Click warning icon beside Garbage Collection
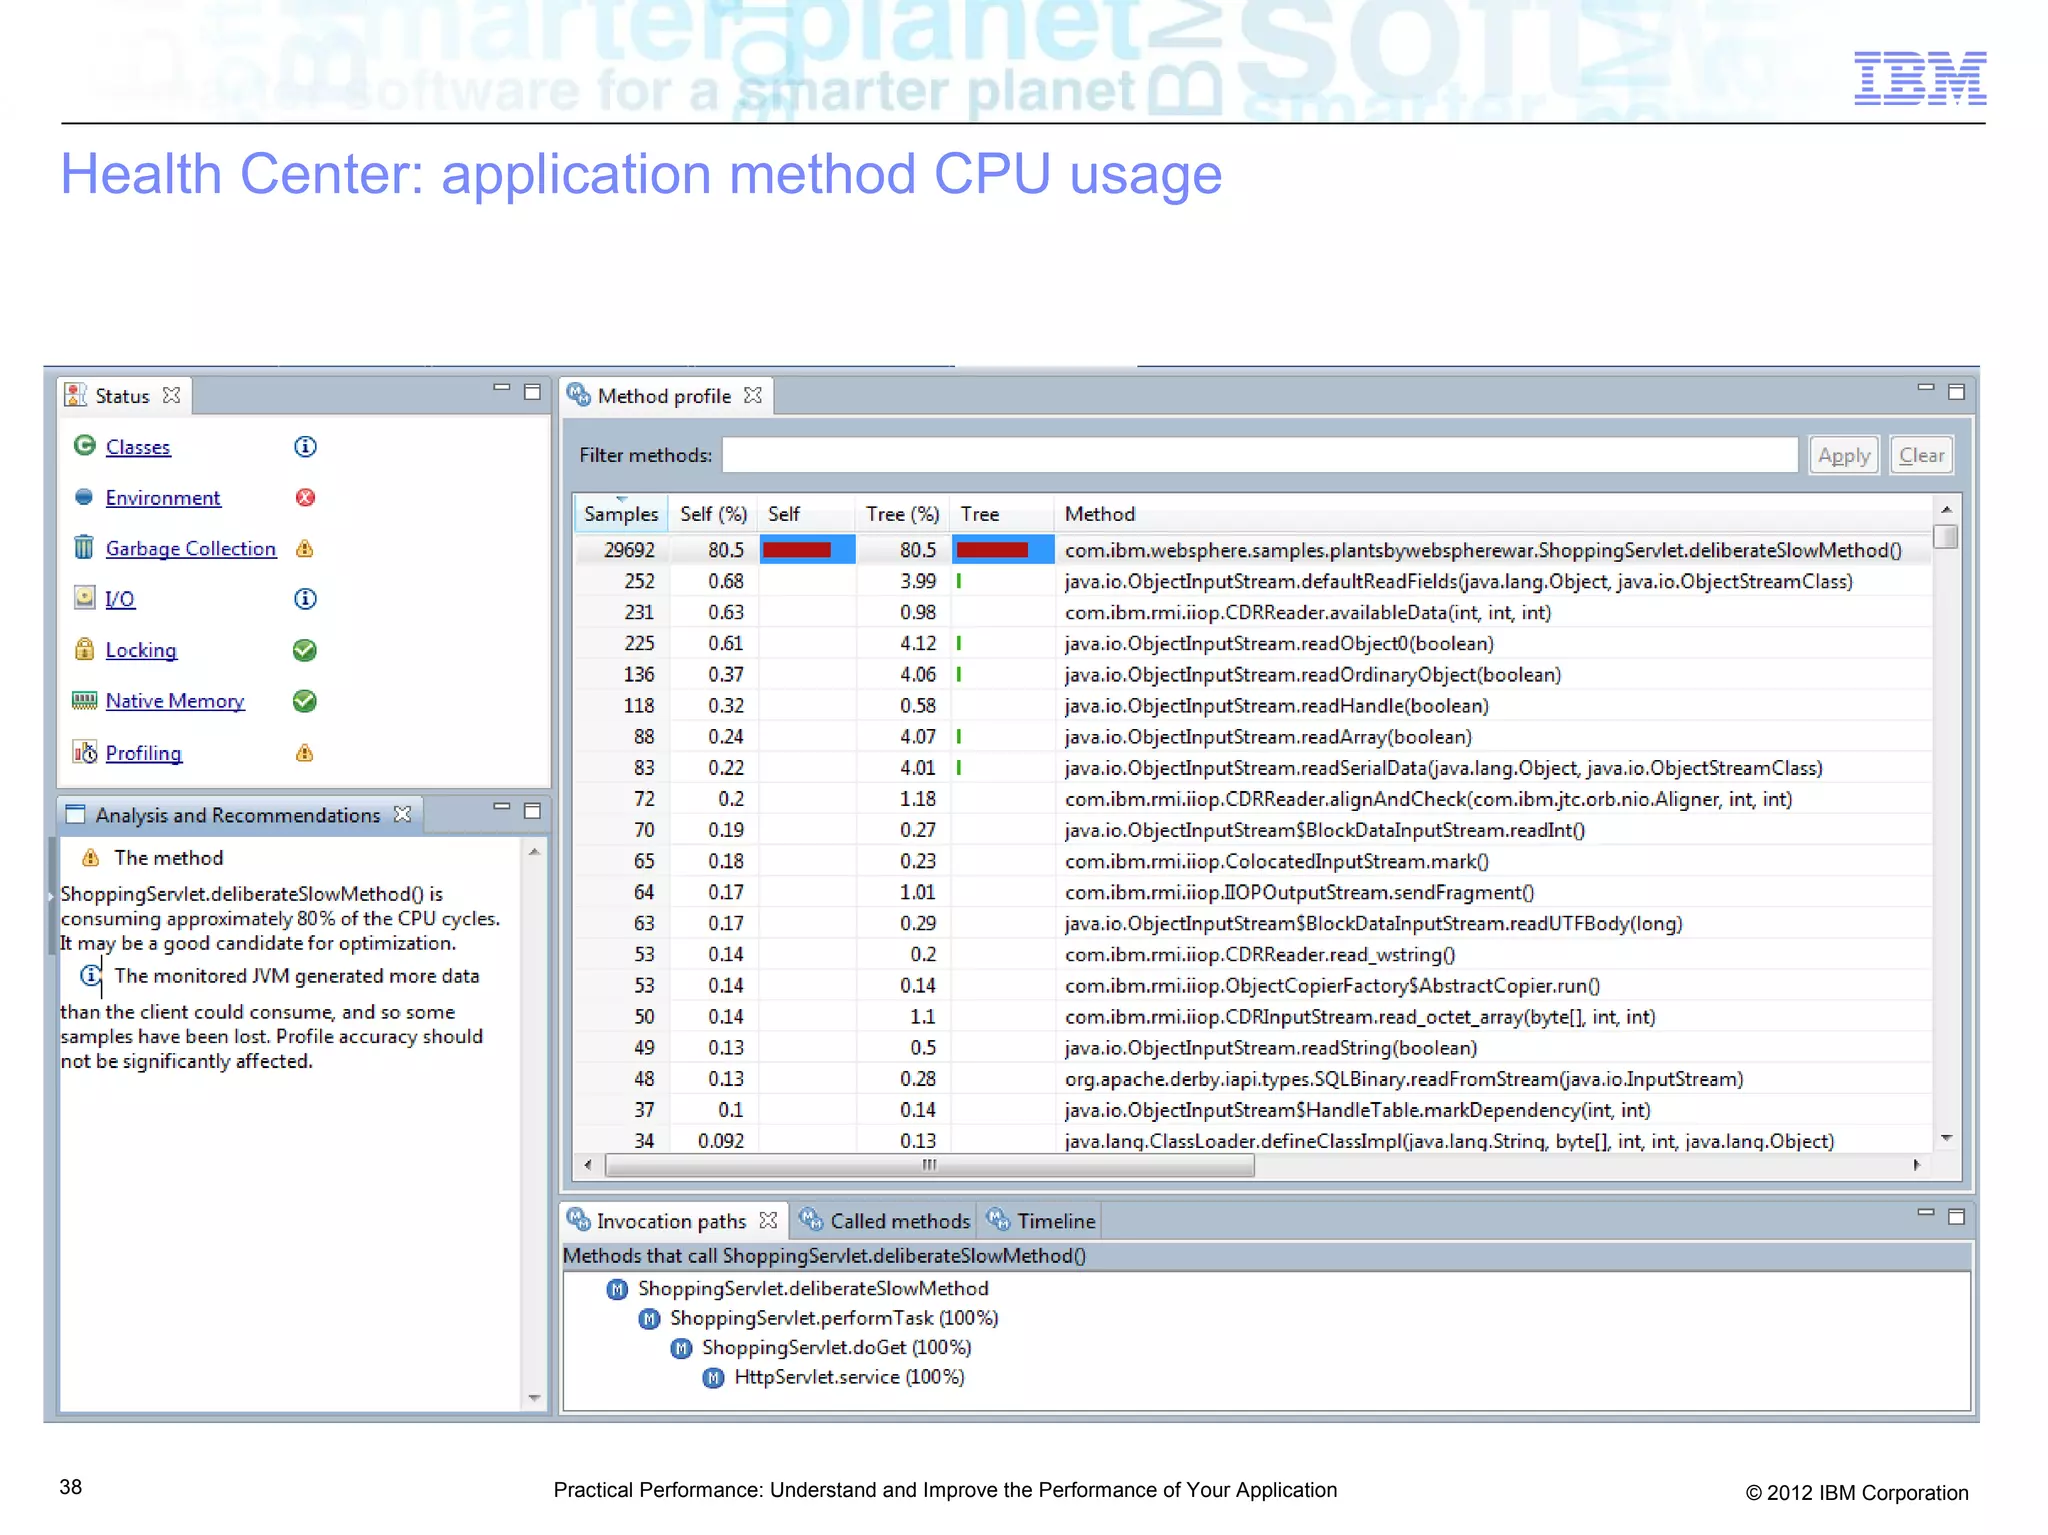 (x=305, y=549)
